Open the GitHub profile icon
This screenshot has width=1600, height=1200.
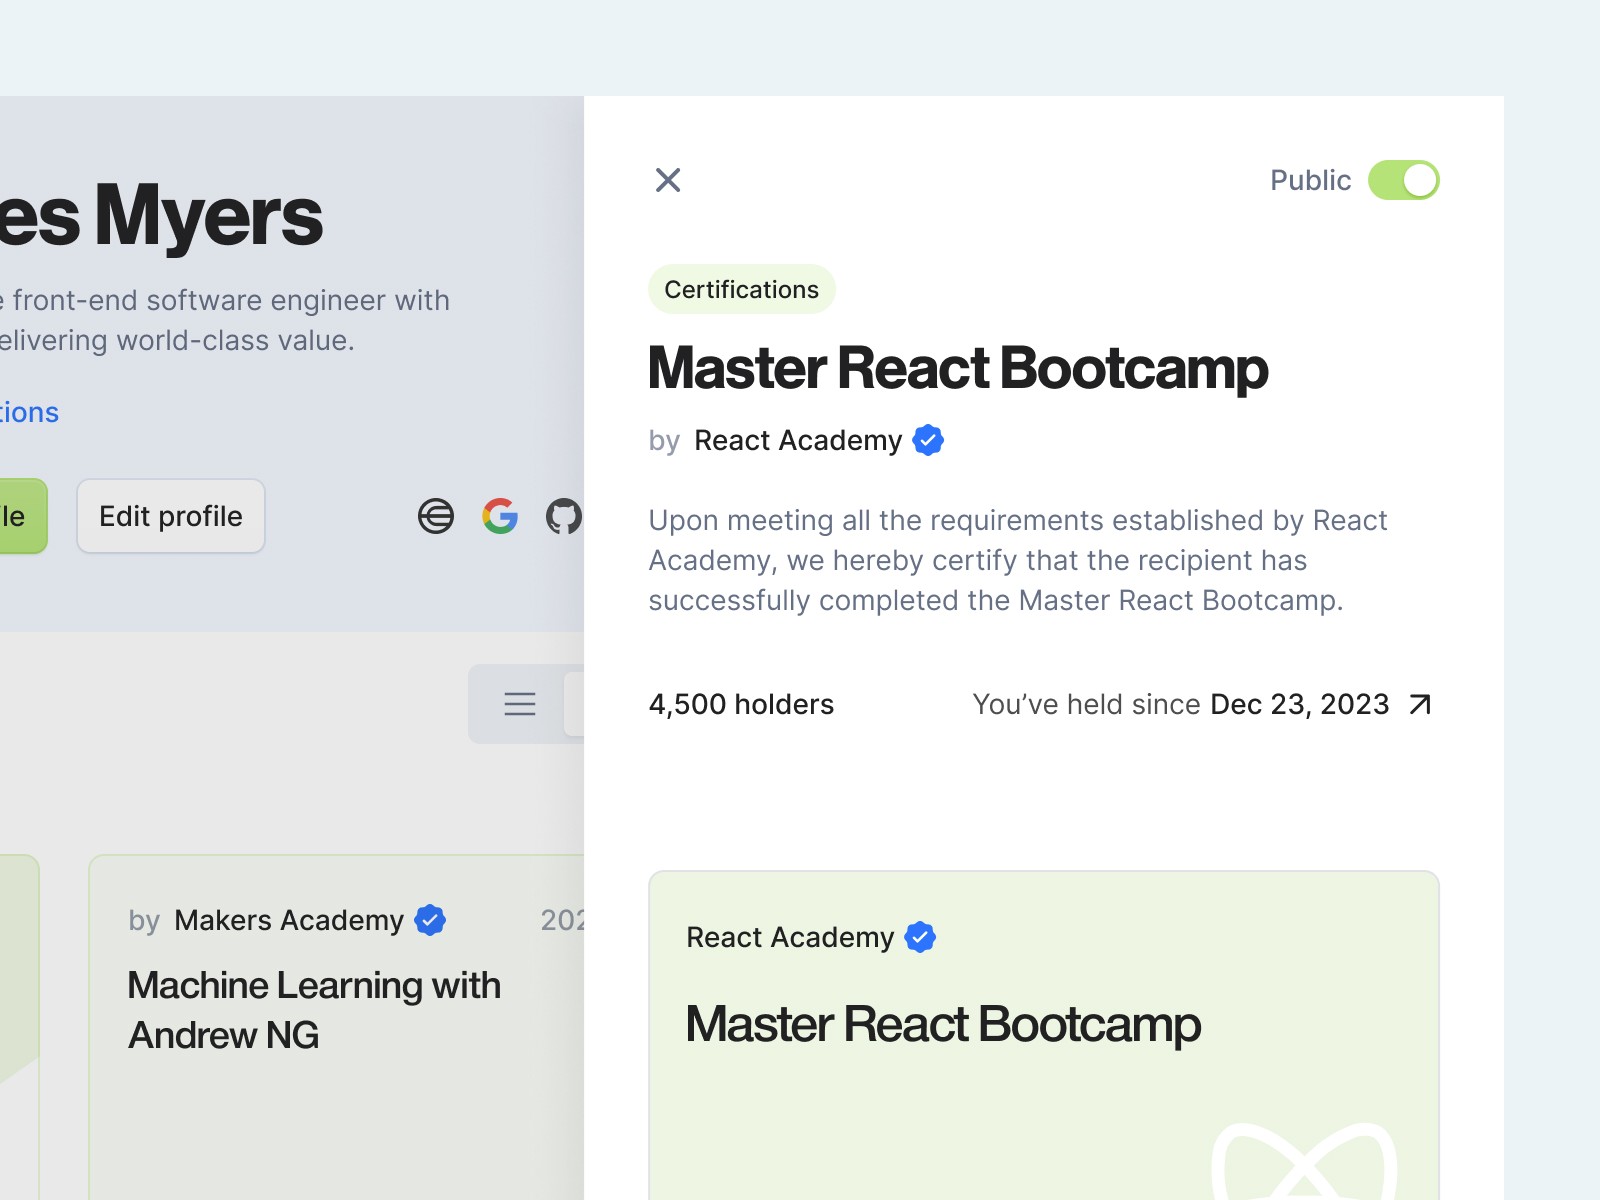(x=564, y=516)
